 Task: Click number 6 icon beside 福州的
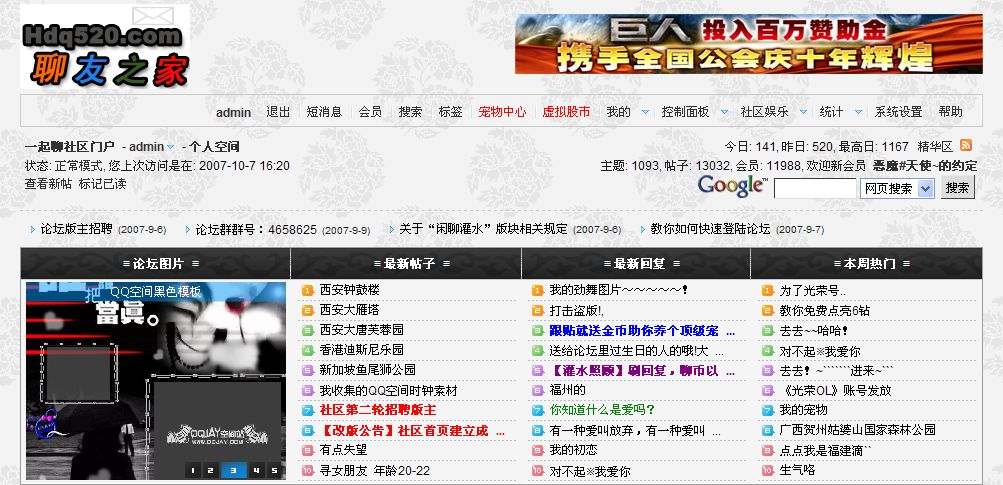click(537, 390)
